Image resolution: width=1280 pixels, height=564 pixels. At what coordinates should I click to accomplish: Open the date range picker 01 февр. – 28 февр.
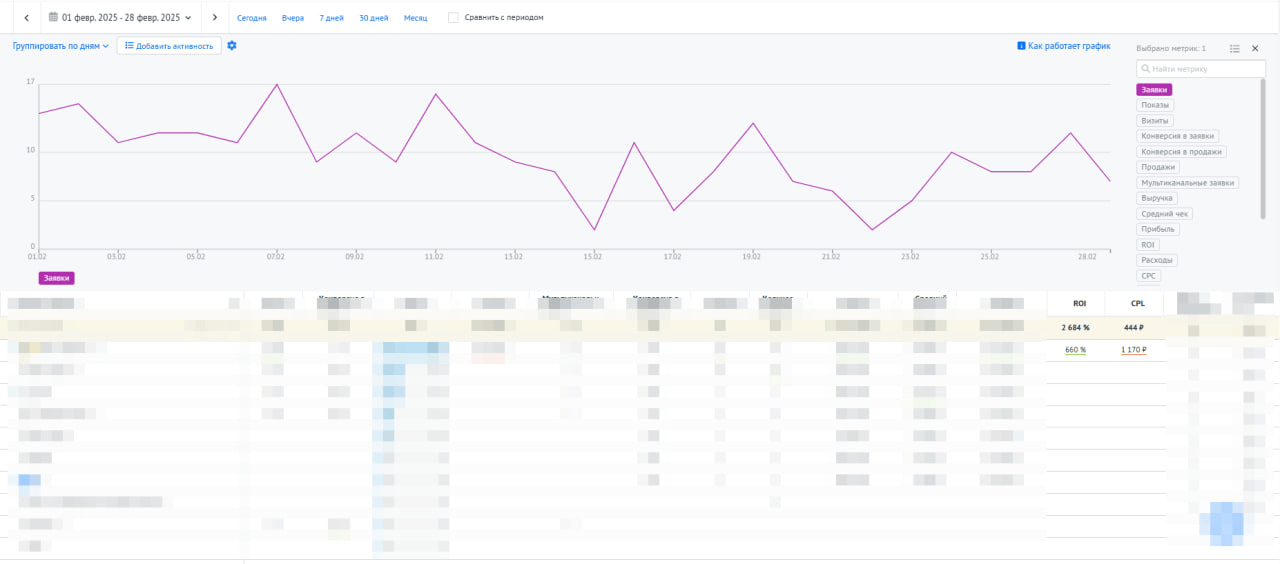point(120,18)
